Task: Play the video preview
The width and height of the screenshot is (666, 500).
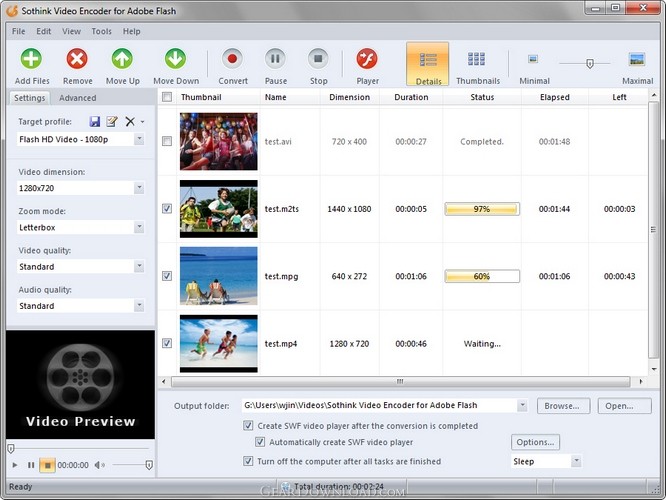Action: [15, 465]
